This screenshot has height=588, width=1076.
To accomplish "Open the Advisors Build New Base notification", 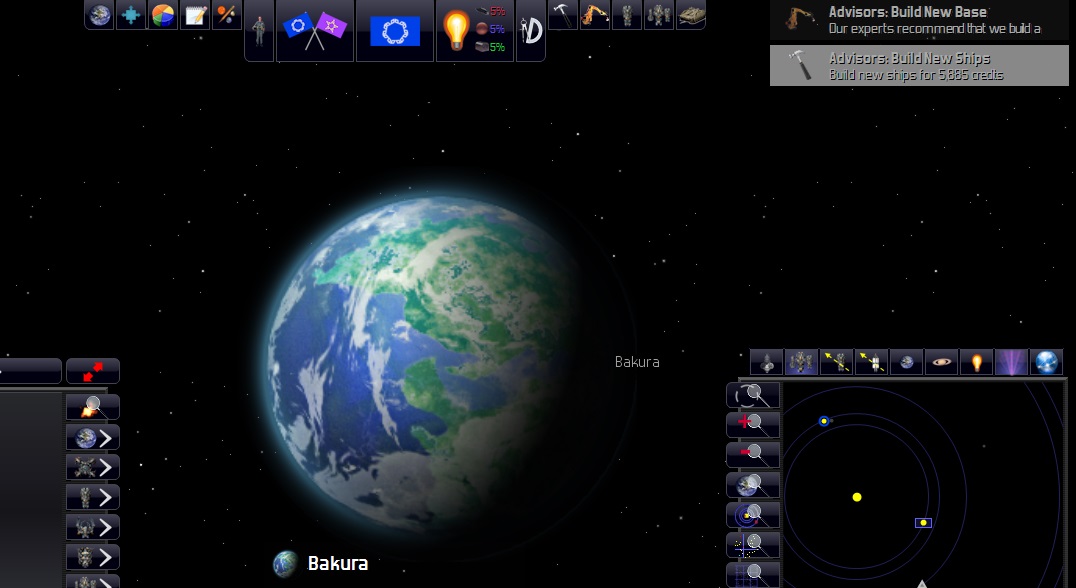I will 919,20.
